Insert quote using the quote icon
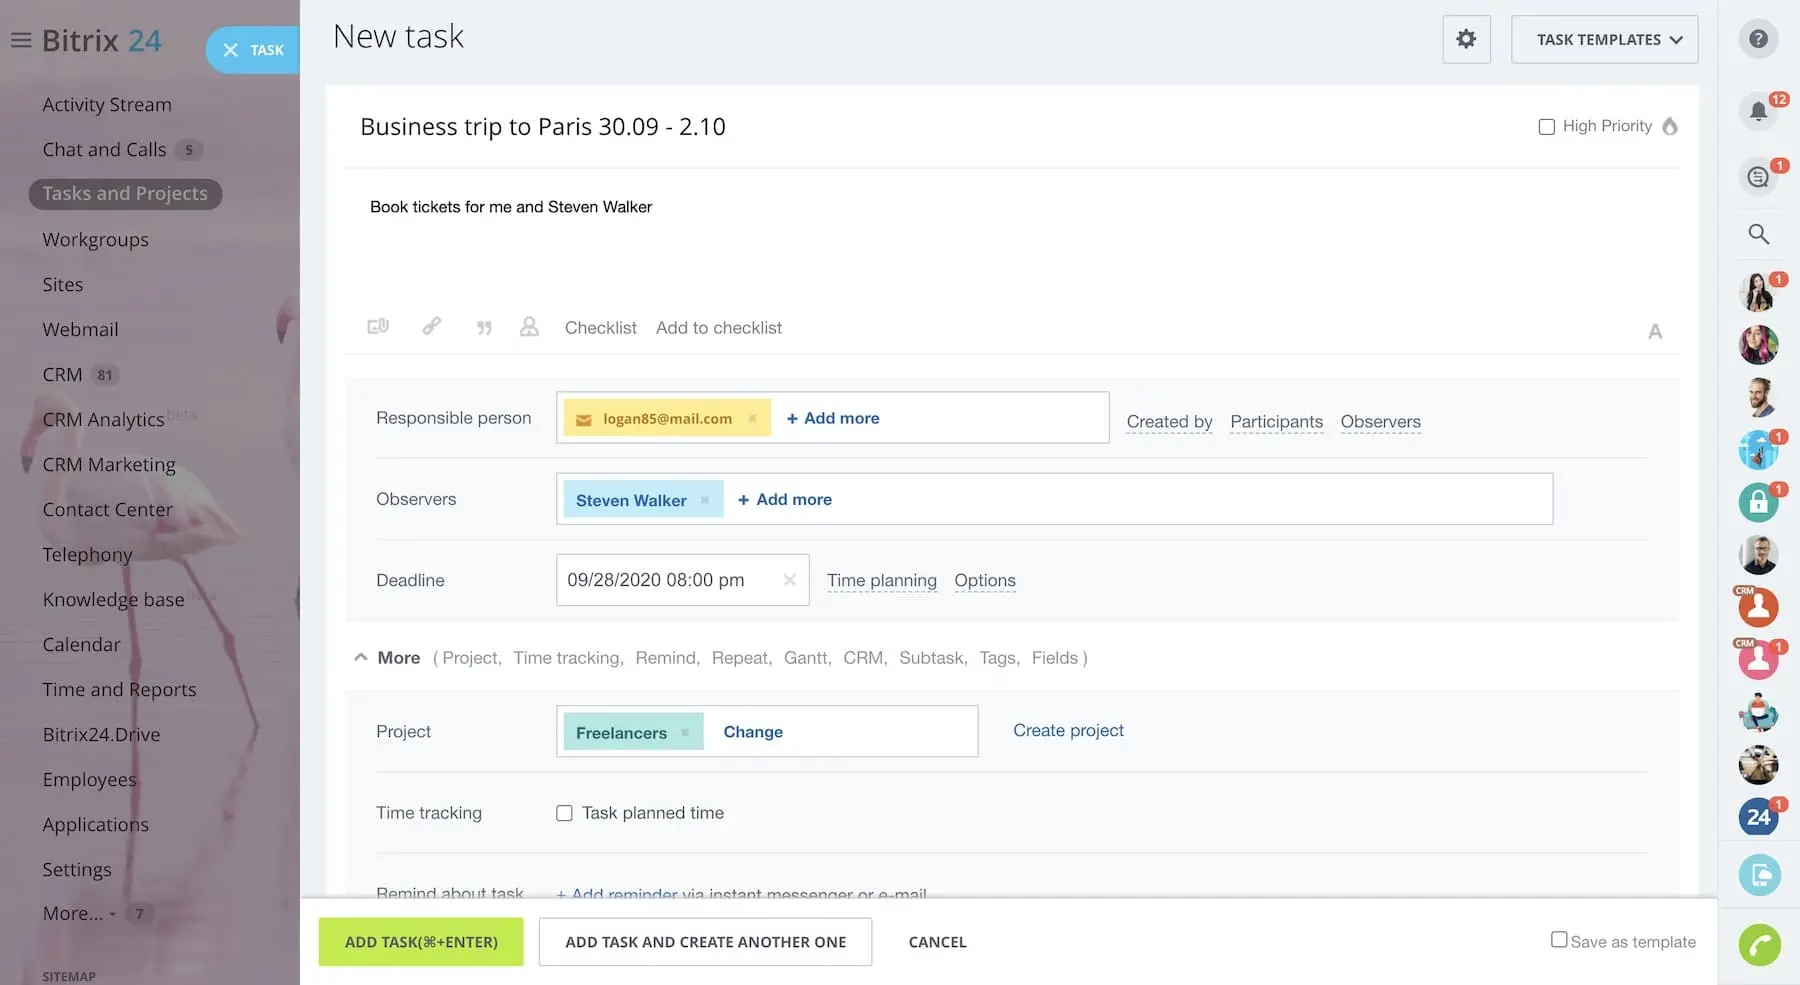Image resolution: width=1800 pixels, height=985 pixels. pyautogui.click(x=484, y=328)
